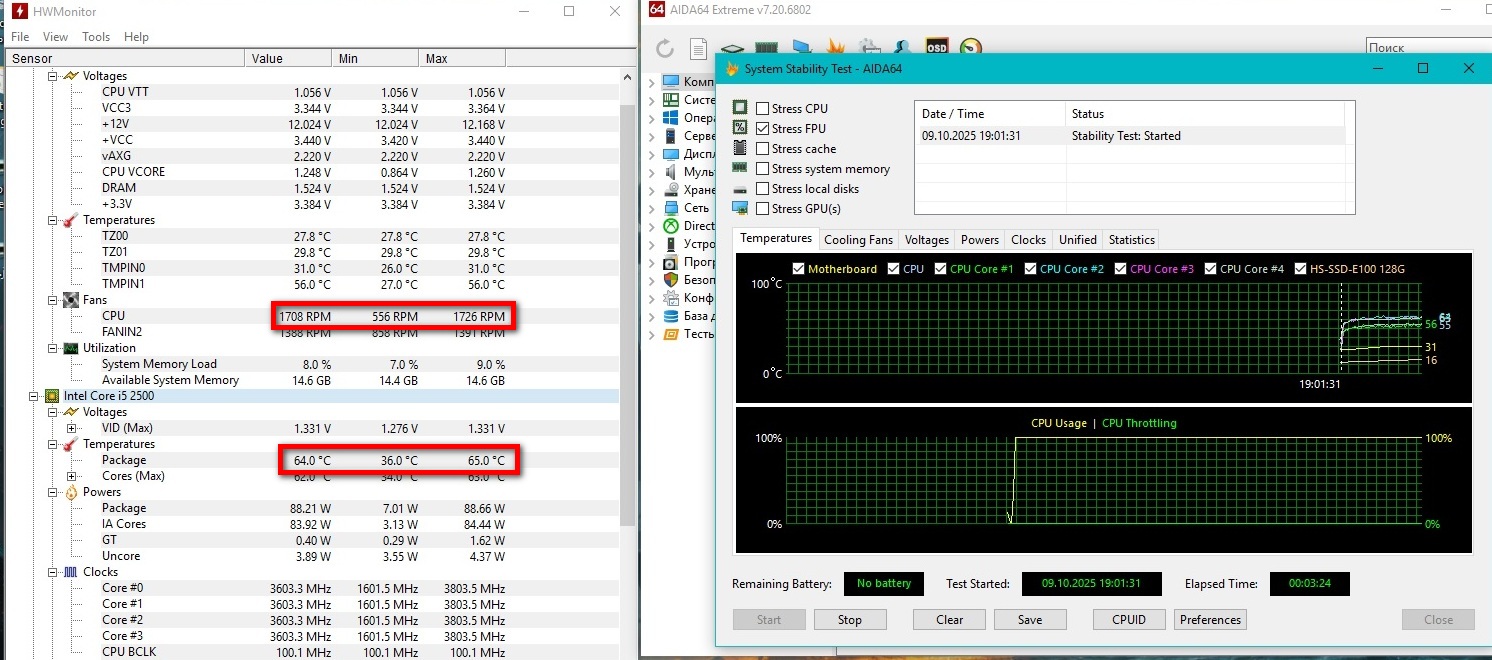Click the Xbox DirectX icon in AIDA64 sidebar
1492x660 pixels.
(671, 226)
